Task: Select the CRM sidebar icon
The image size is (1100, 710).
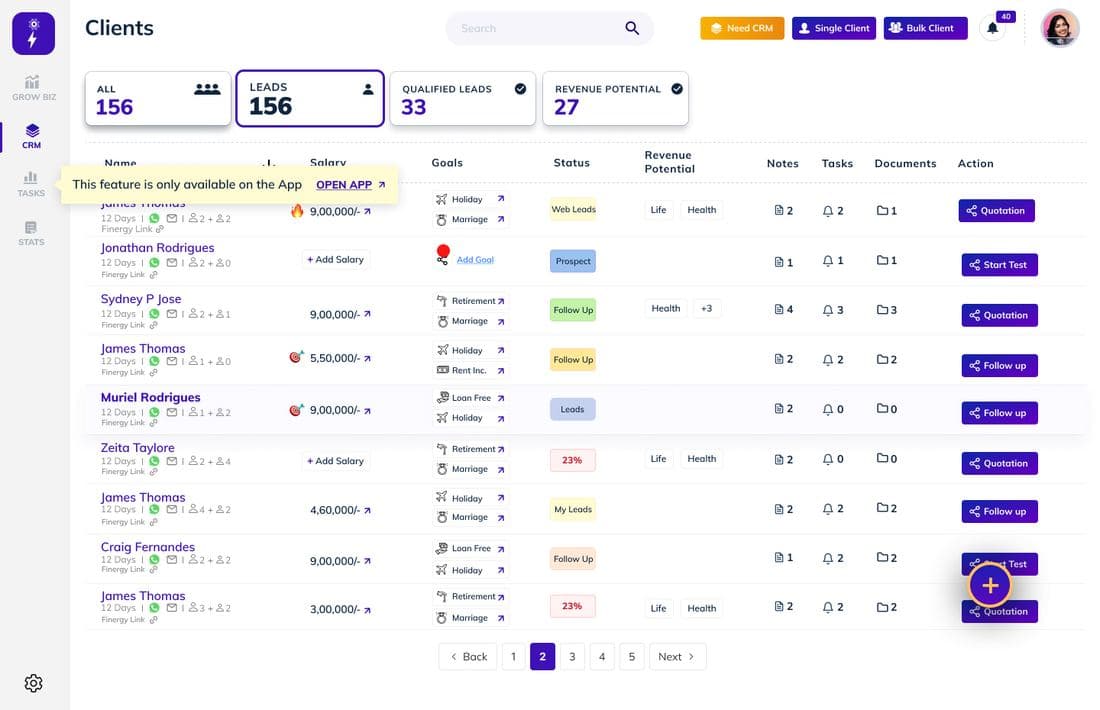Action: (32, 136)
